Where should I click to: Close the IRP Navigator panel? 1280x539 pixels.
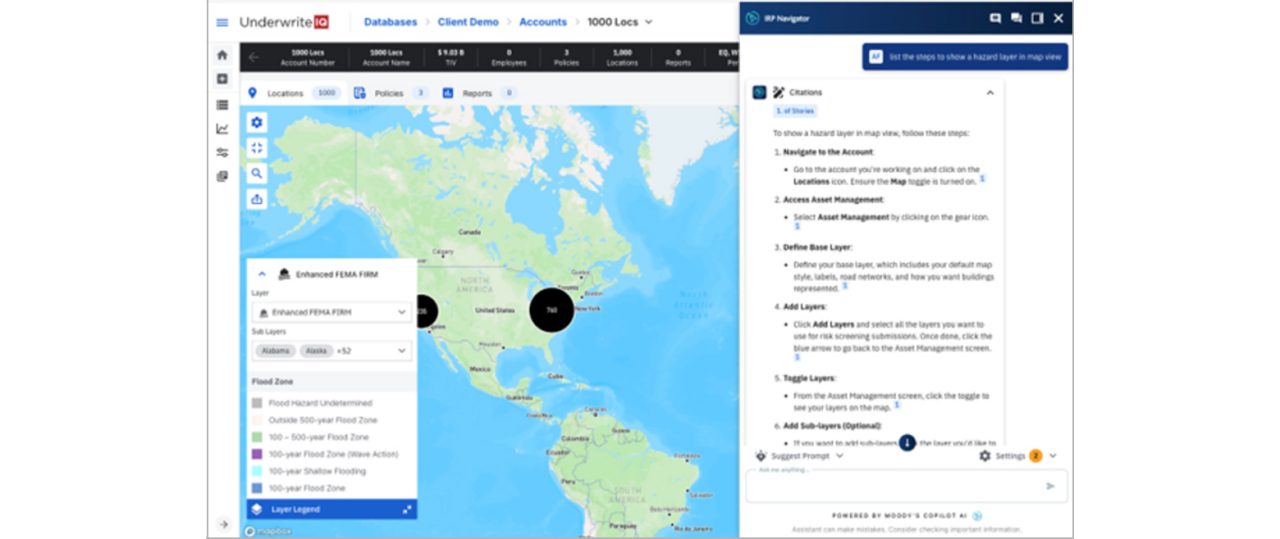pyautogui.click(x=1058, y=18)
